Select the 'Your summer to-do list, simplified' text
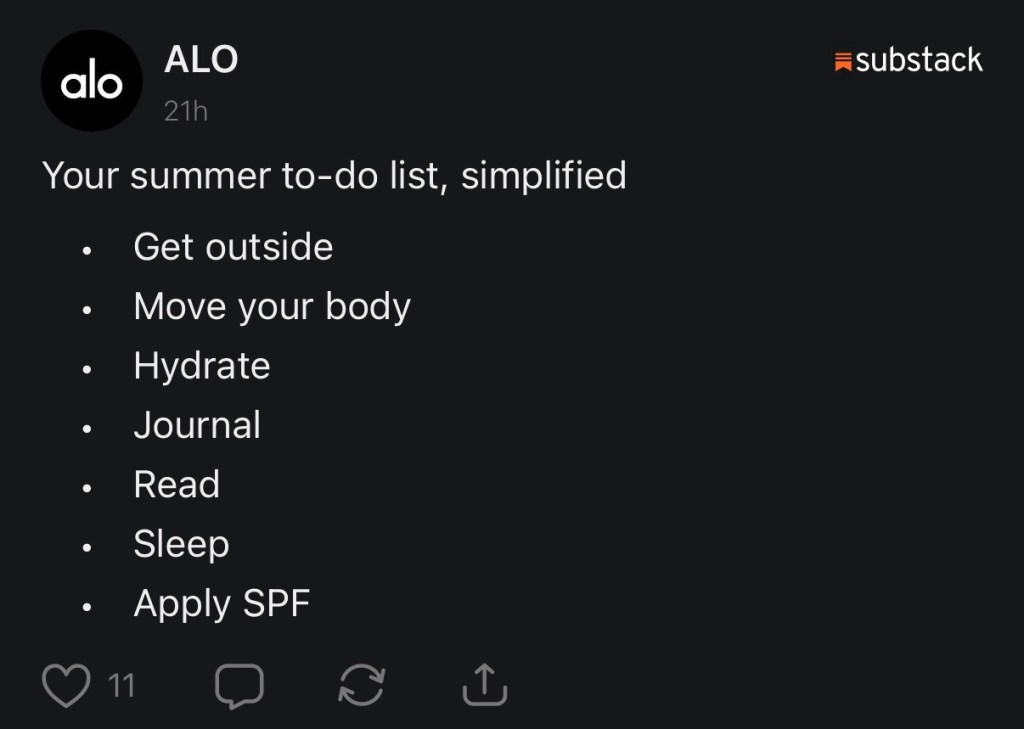The width and height of the screenshot is (1024, 729). coord(334,176)
